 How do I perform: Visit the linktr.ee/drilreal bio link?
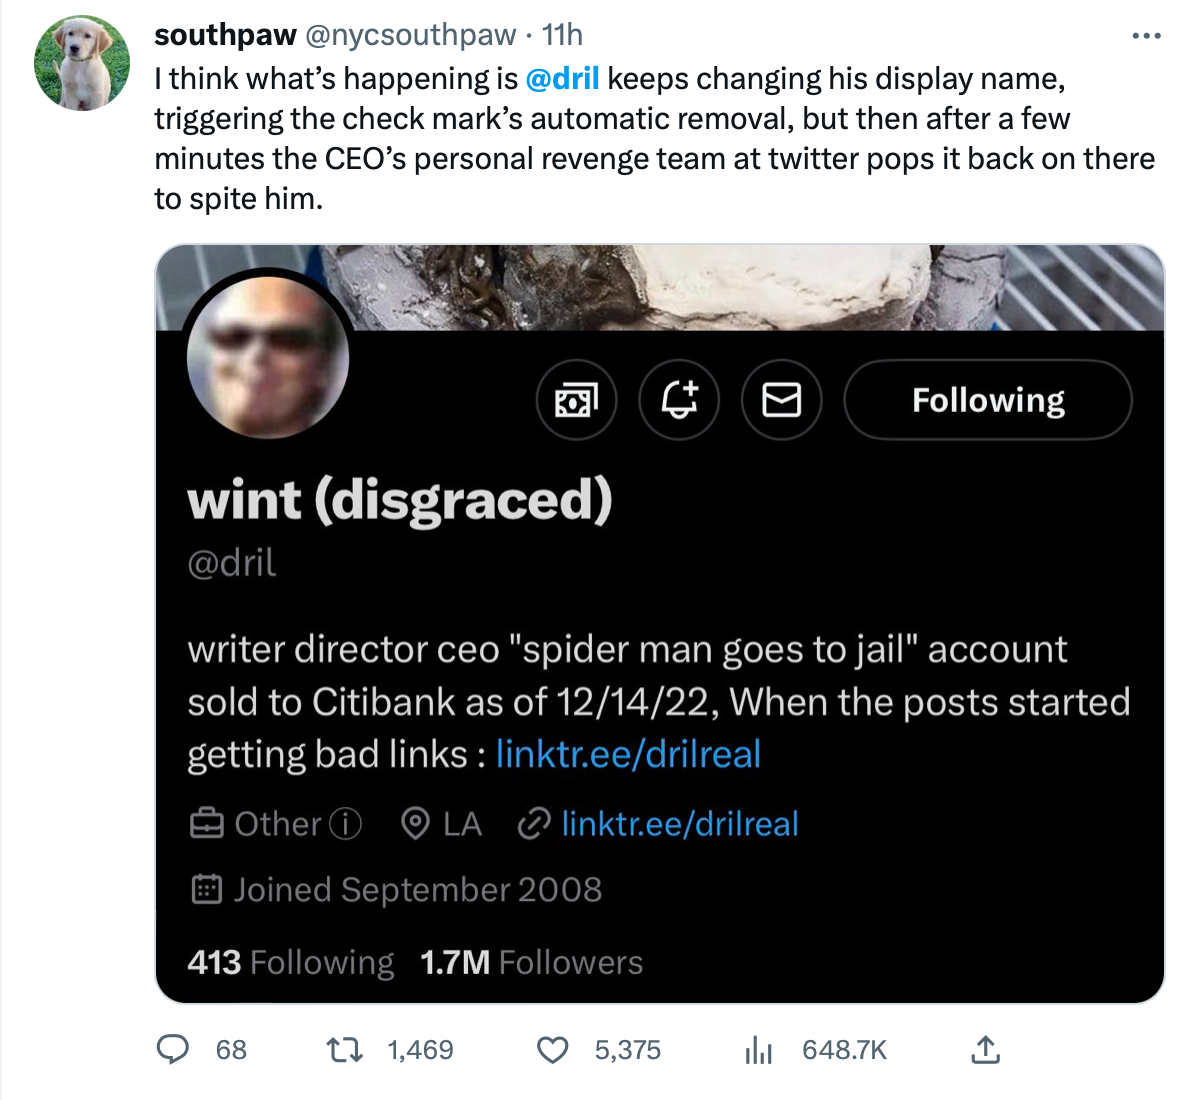point(628,754)
